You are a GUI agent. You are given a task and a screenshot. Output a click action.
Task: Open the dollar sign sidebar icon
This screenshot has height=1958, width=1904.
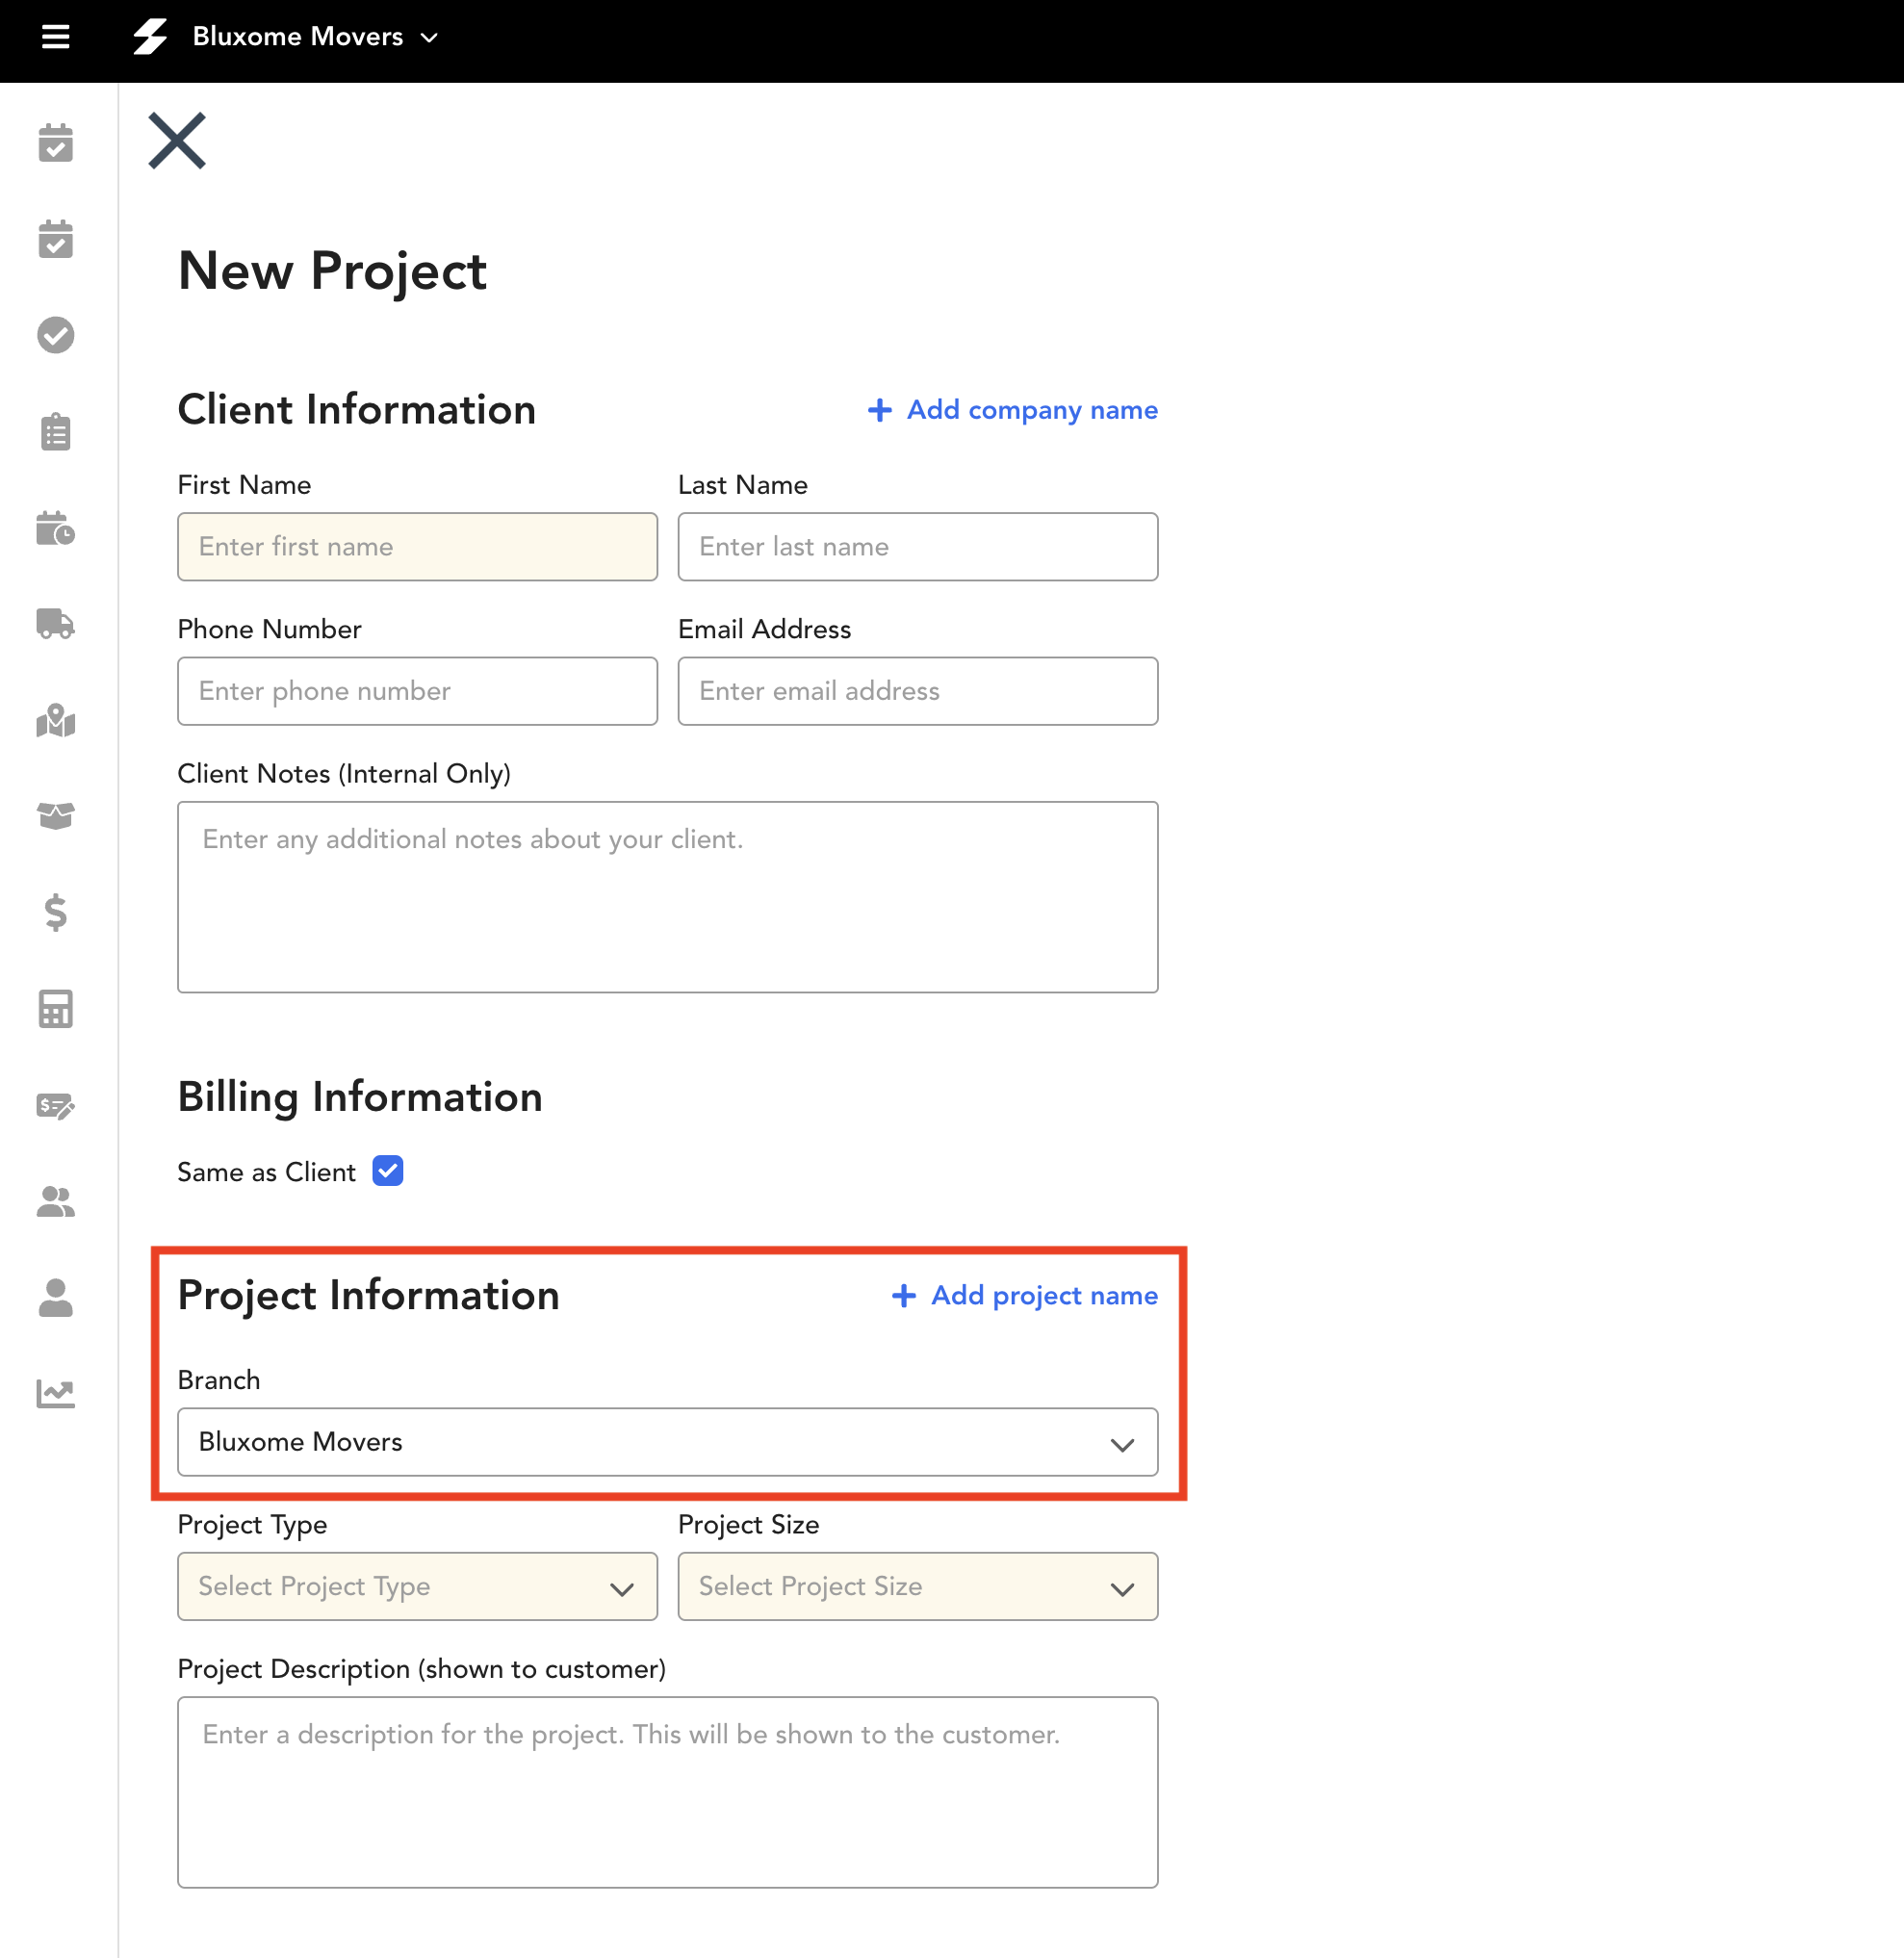pyautogui.click(x=56, y=912)
